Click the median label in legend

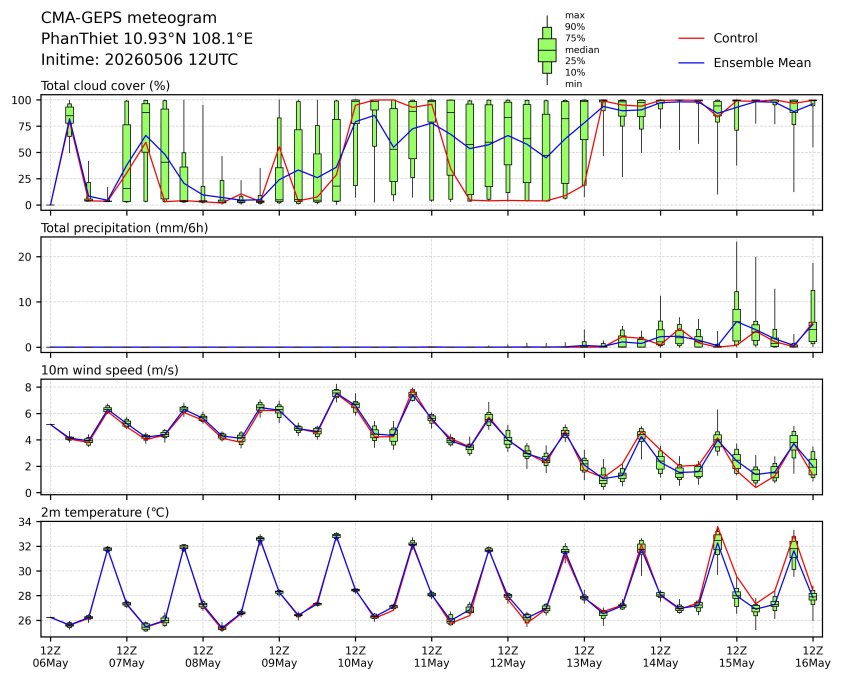click(582, 49)
